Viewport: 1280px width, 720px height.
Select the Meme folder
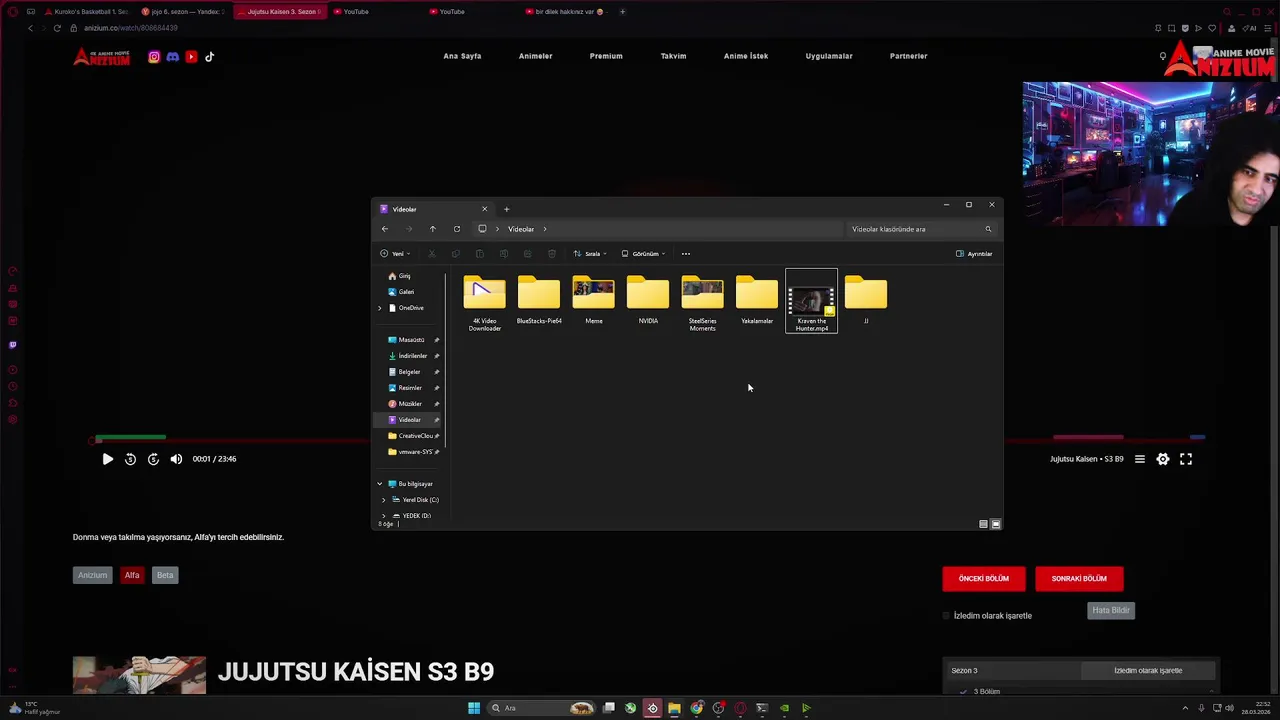(x=594, y=300)
